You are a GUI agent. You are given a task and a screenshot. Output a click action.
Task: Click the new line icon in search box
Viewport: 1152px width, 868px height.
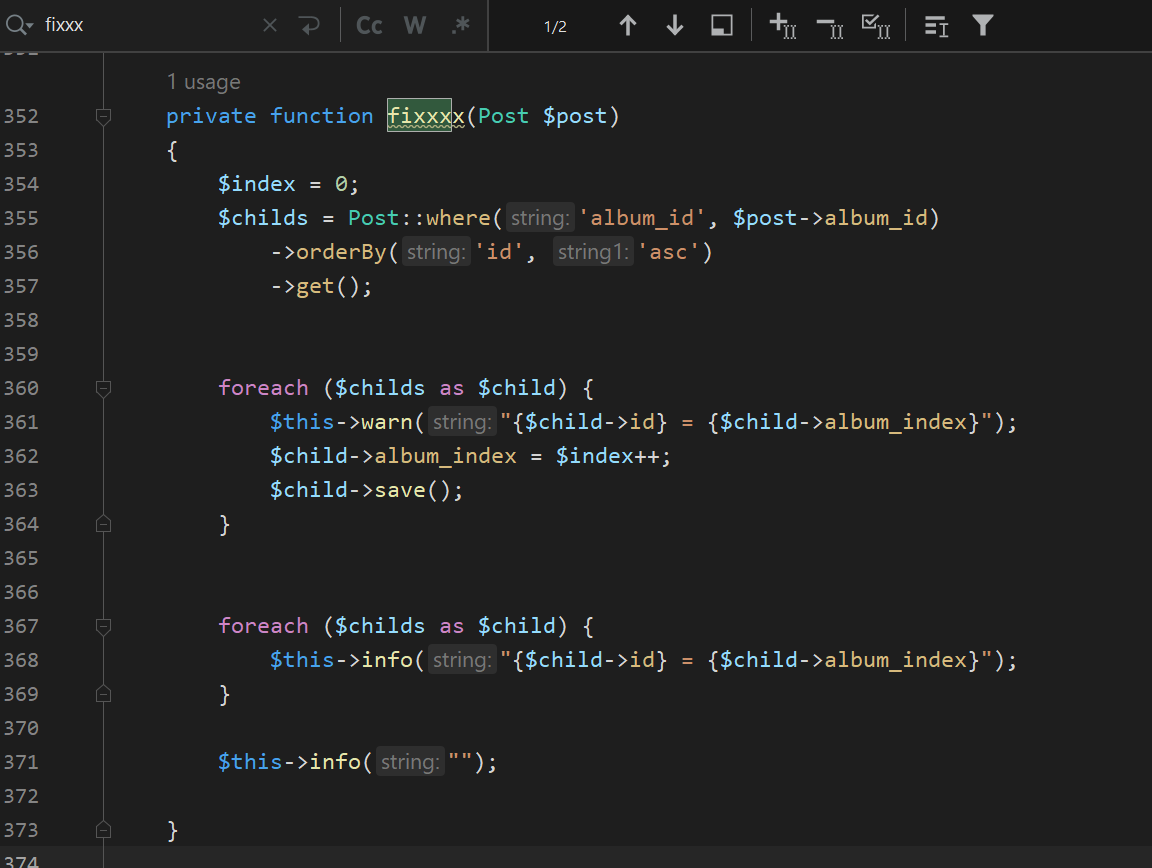309,26
